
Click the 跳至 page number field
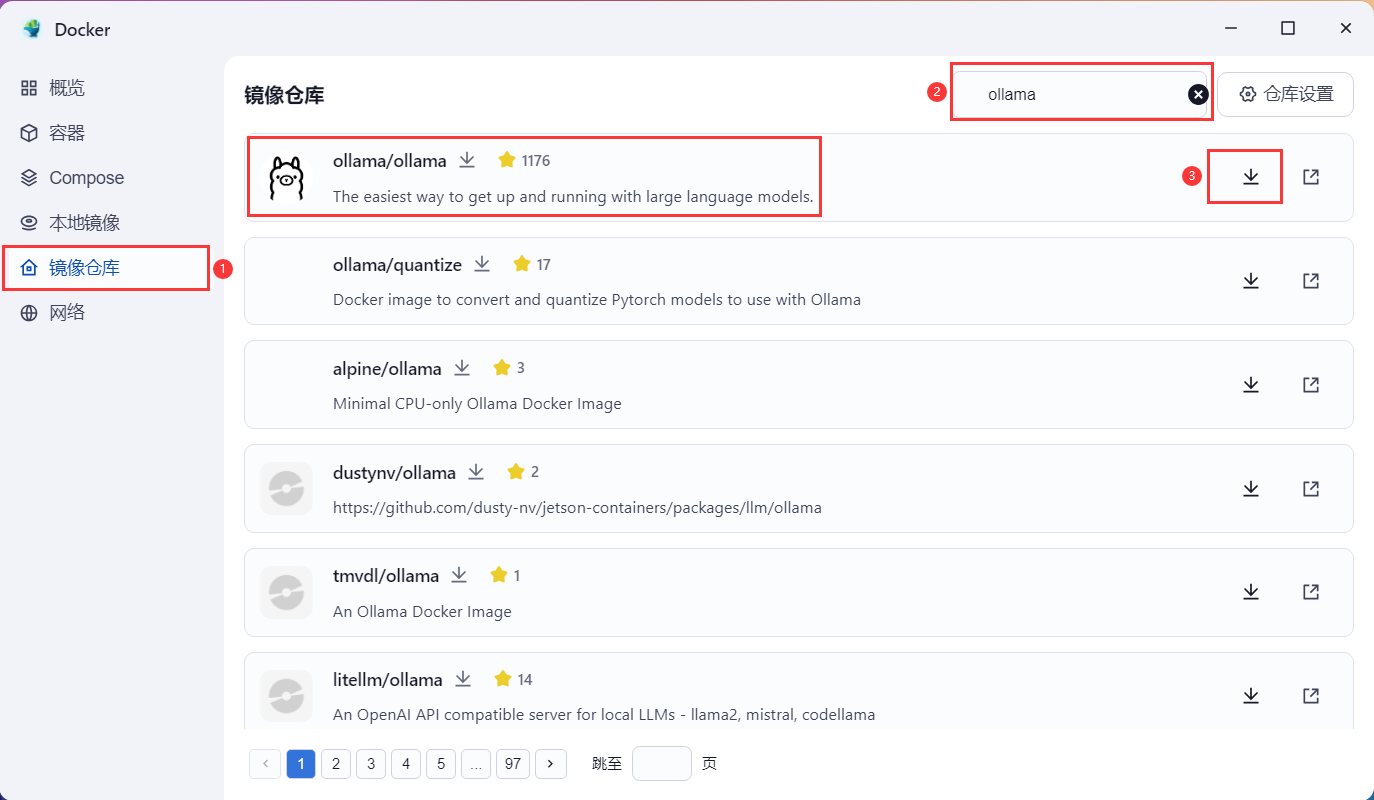(661, 763)
